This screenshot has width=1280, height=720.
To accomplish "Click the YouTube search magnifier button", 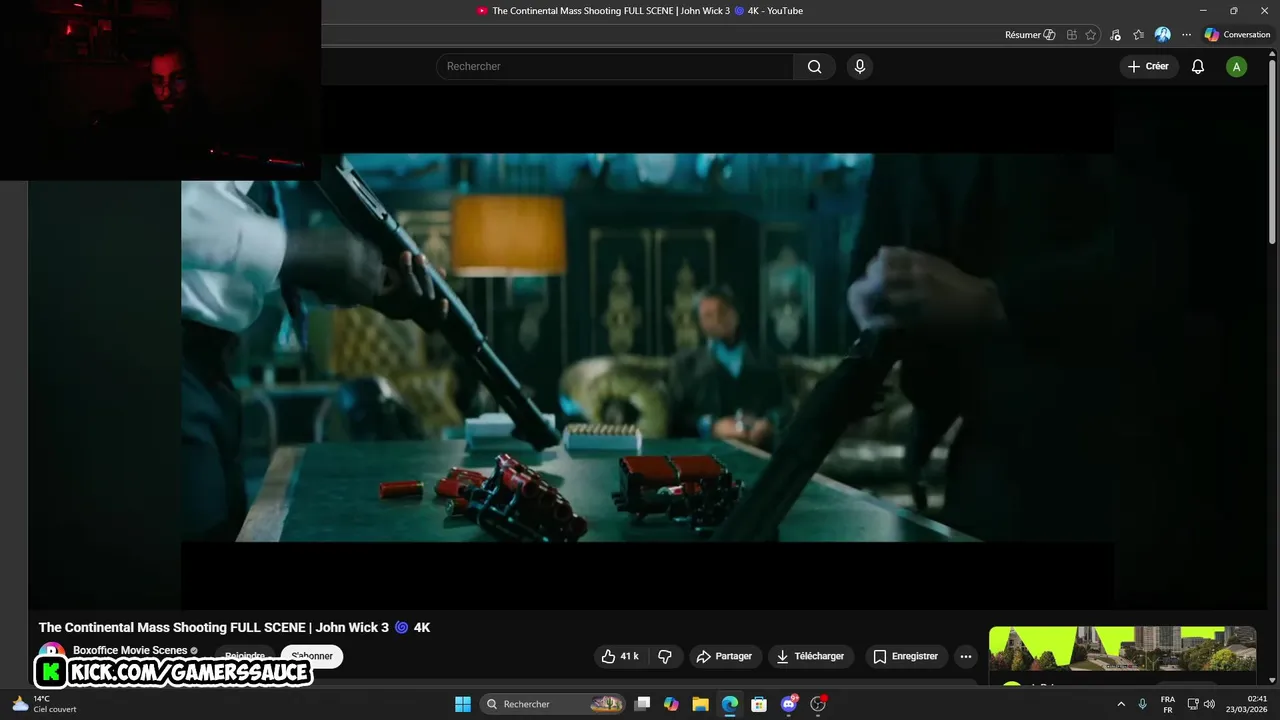I will pos(814,67).
